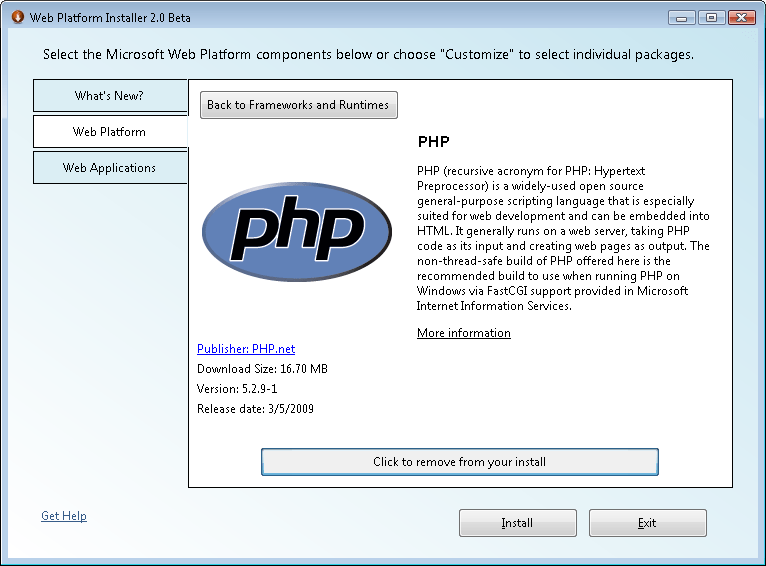The height and width of the screenshot is (566, 766).
Task: Switch to the Web Applications tab
Action: [x=110, y=168]
